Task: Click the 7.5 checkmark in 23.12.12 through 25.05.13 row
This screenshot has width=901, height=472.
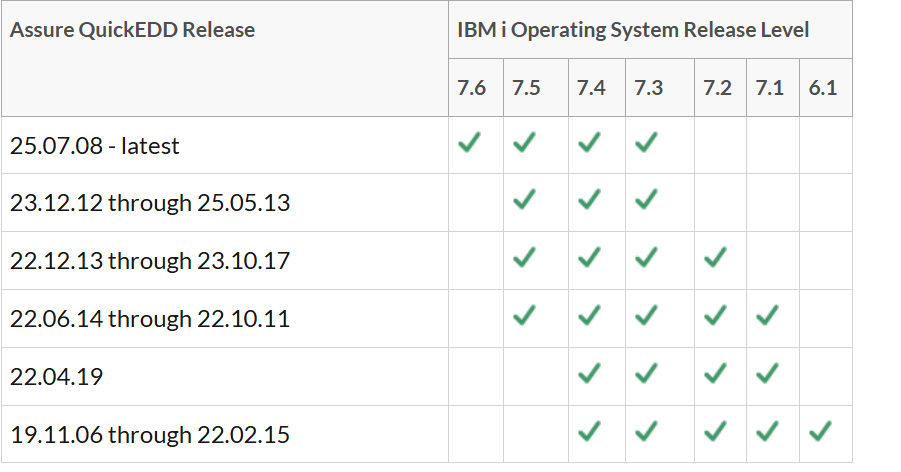Action: click(x=524, y=199)
